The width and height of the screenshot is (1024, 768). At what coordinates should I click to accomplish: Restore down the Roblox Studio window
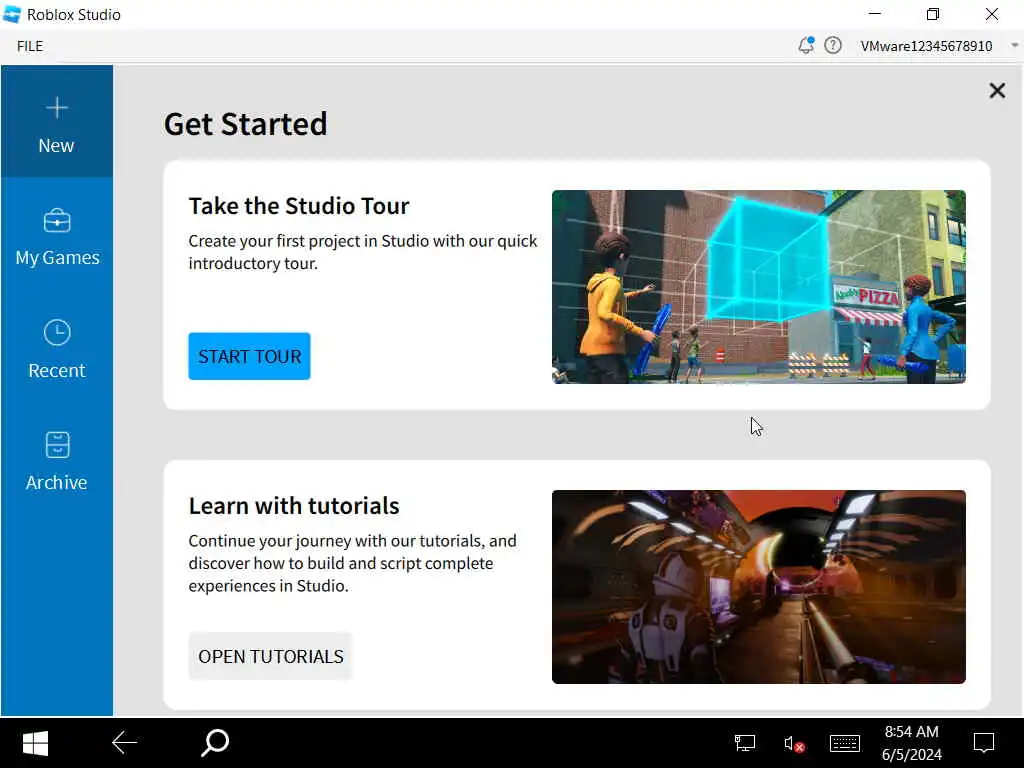click(933, 14)
